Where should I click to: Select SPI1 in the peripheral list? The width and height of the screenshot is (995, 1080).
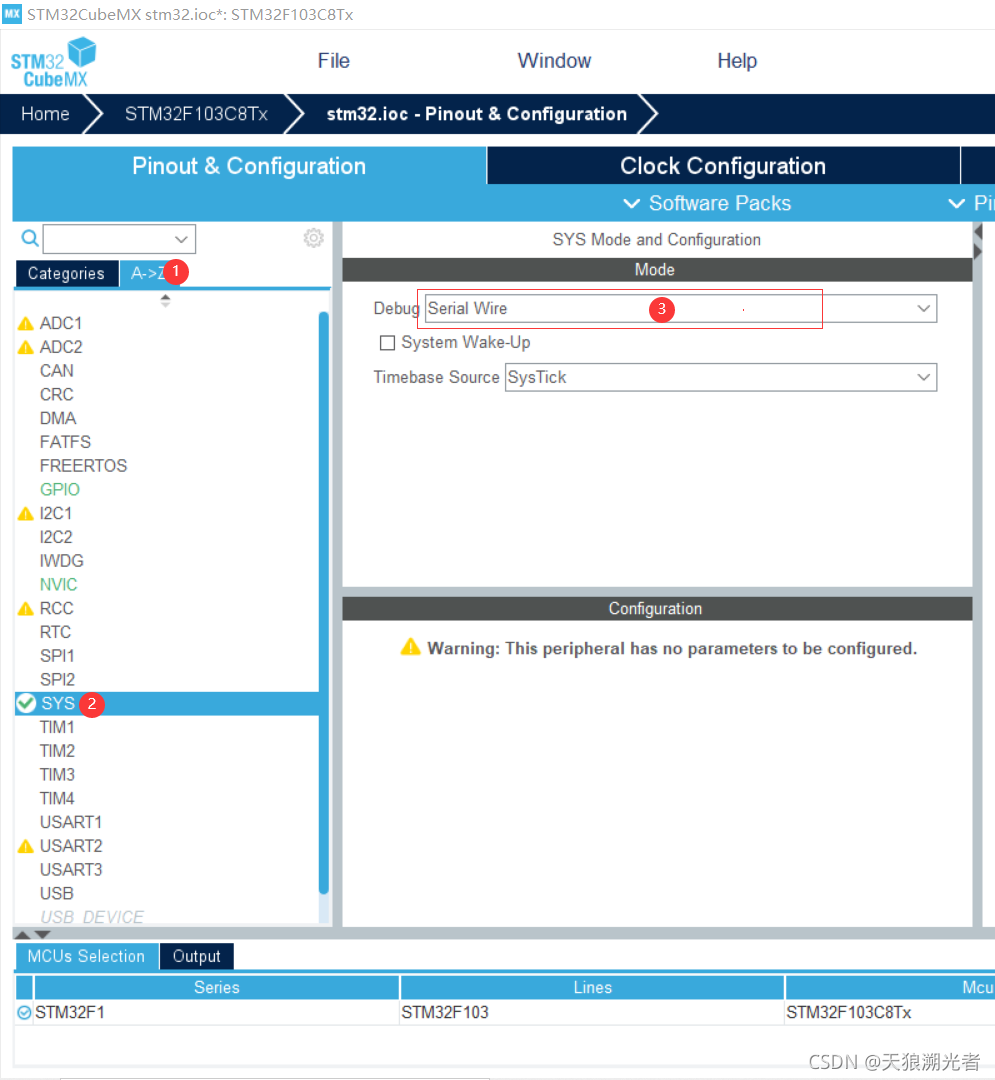(x=57, y=656)
